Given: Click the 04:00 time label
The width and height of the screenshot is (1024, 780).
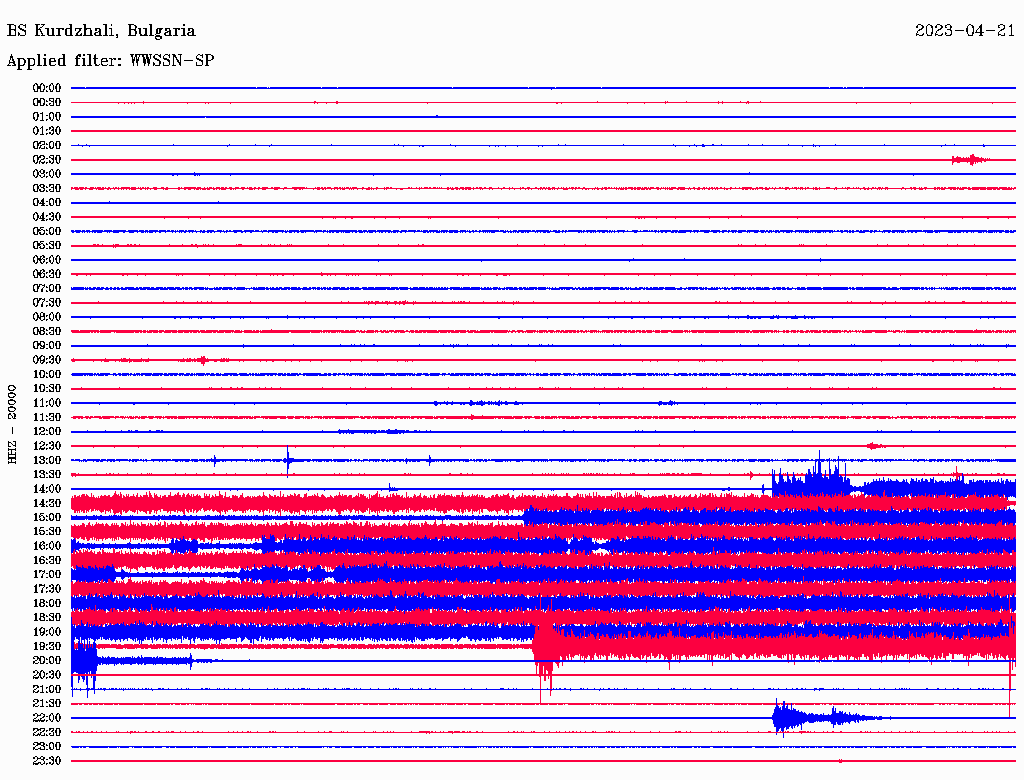Looking at the screenshot, I should point(47,203).
